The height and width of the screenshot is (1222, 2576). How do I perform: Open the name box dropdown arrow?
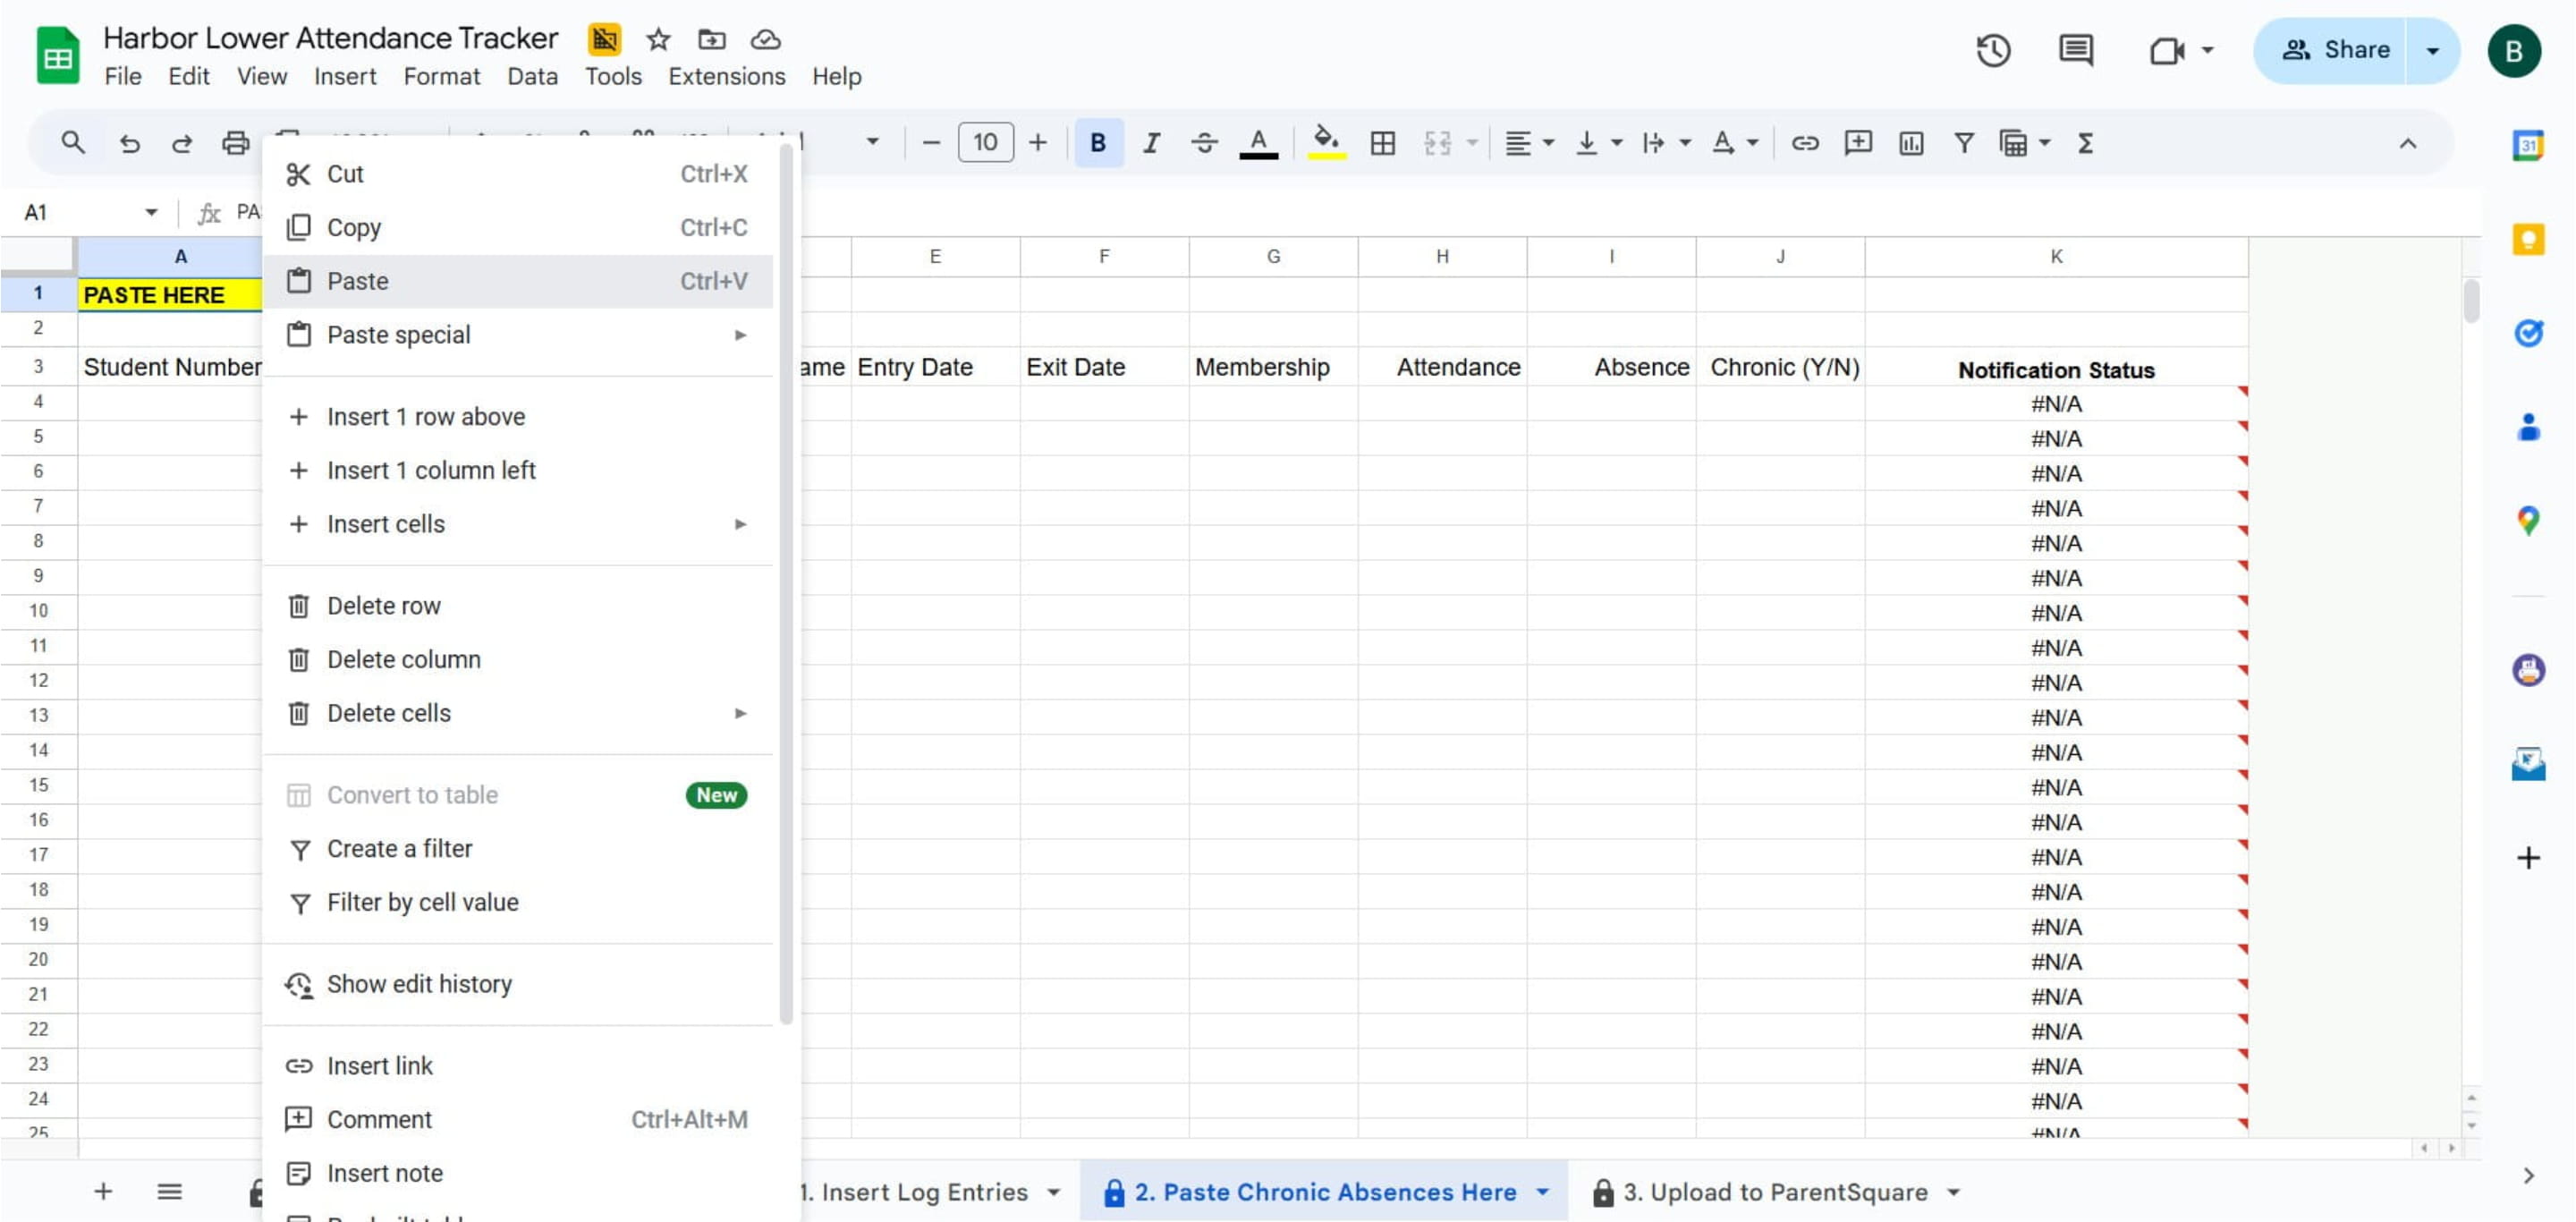pos(150,212)
